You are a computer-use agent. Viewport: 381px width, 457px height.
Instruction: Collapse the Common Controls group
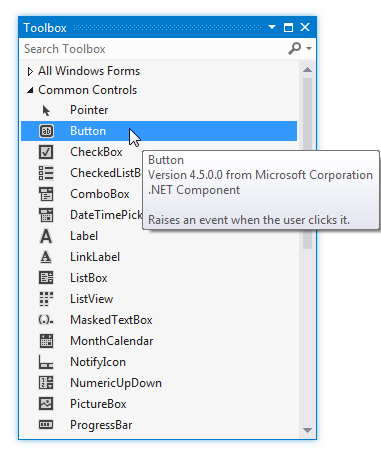coord(30,90)
